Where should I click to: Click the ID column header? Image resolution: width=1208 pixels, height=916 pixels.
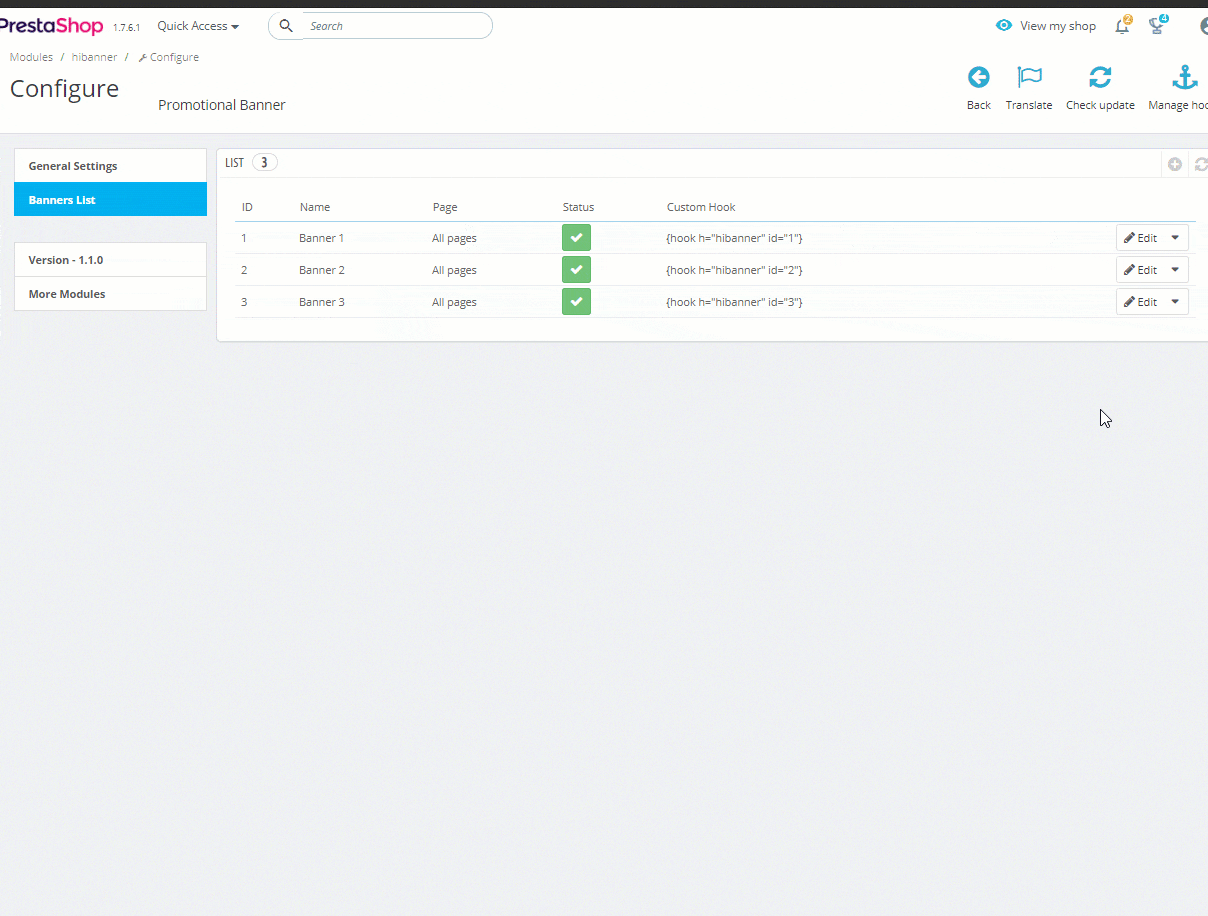[247, 207]
